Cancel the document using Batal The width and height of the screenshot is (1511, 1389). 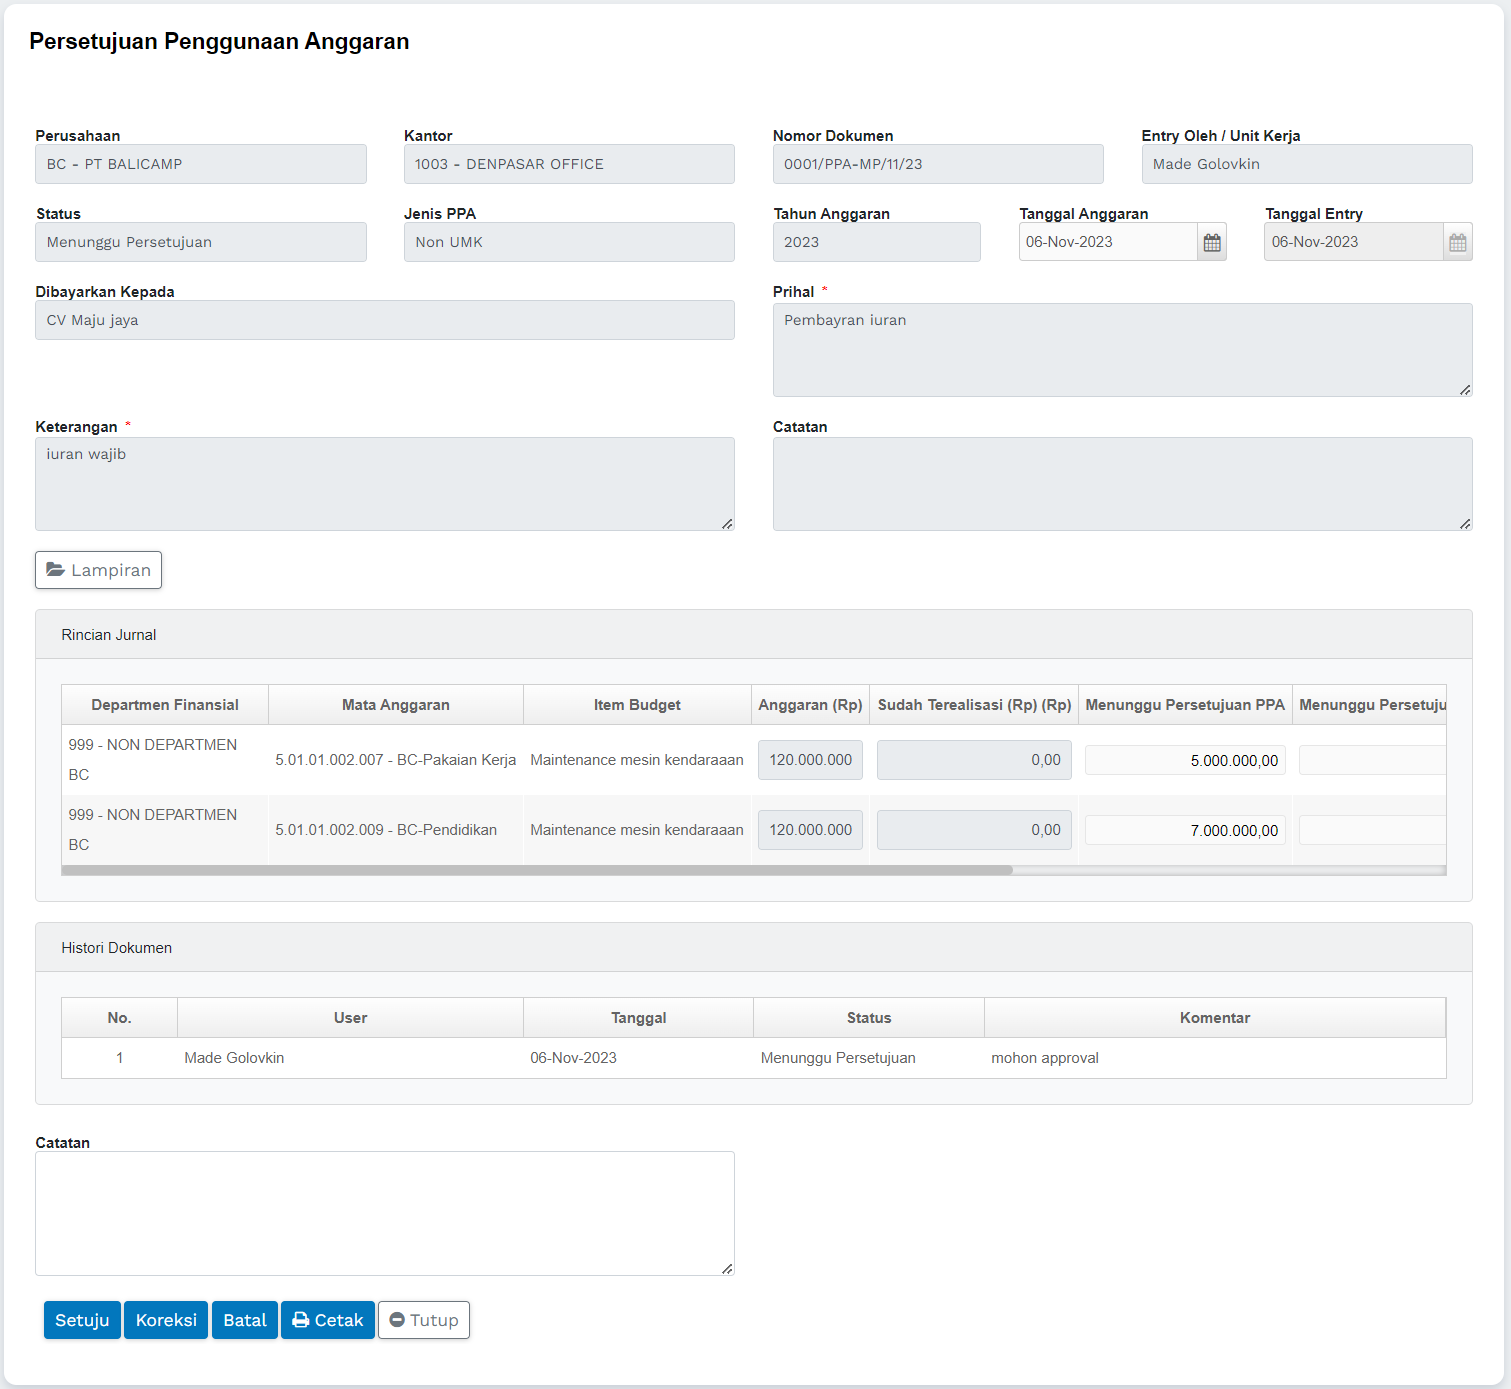[x=244, y=1320]
